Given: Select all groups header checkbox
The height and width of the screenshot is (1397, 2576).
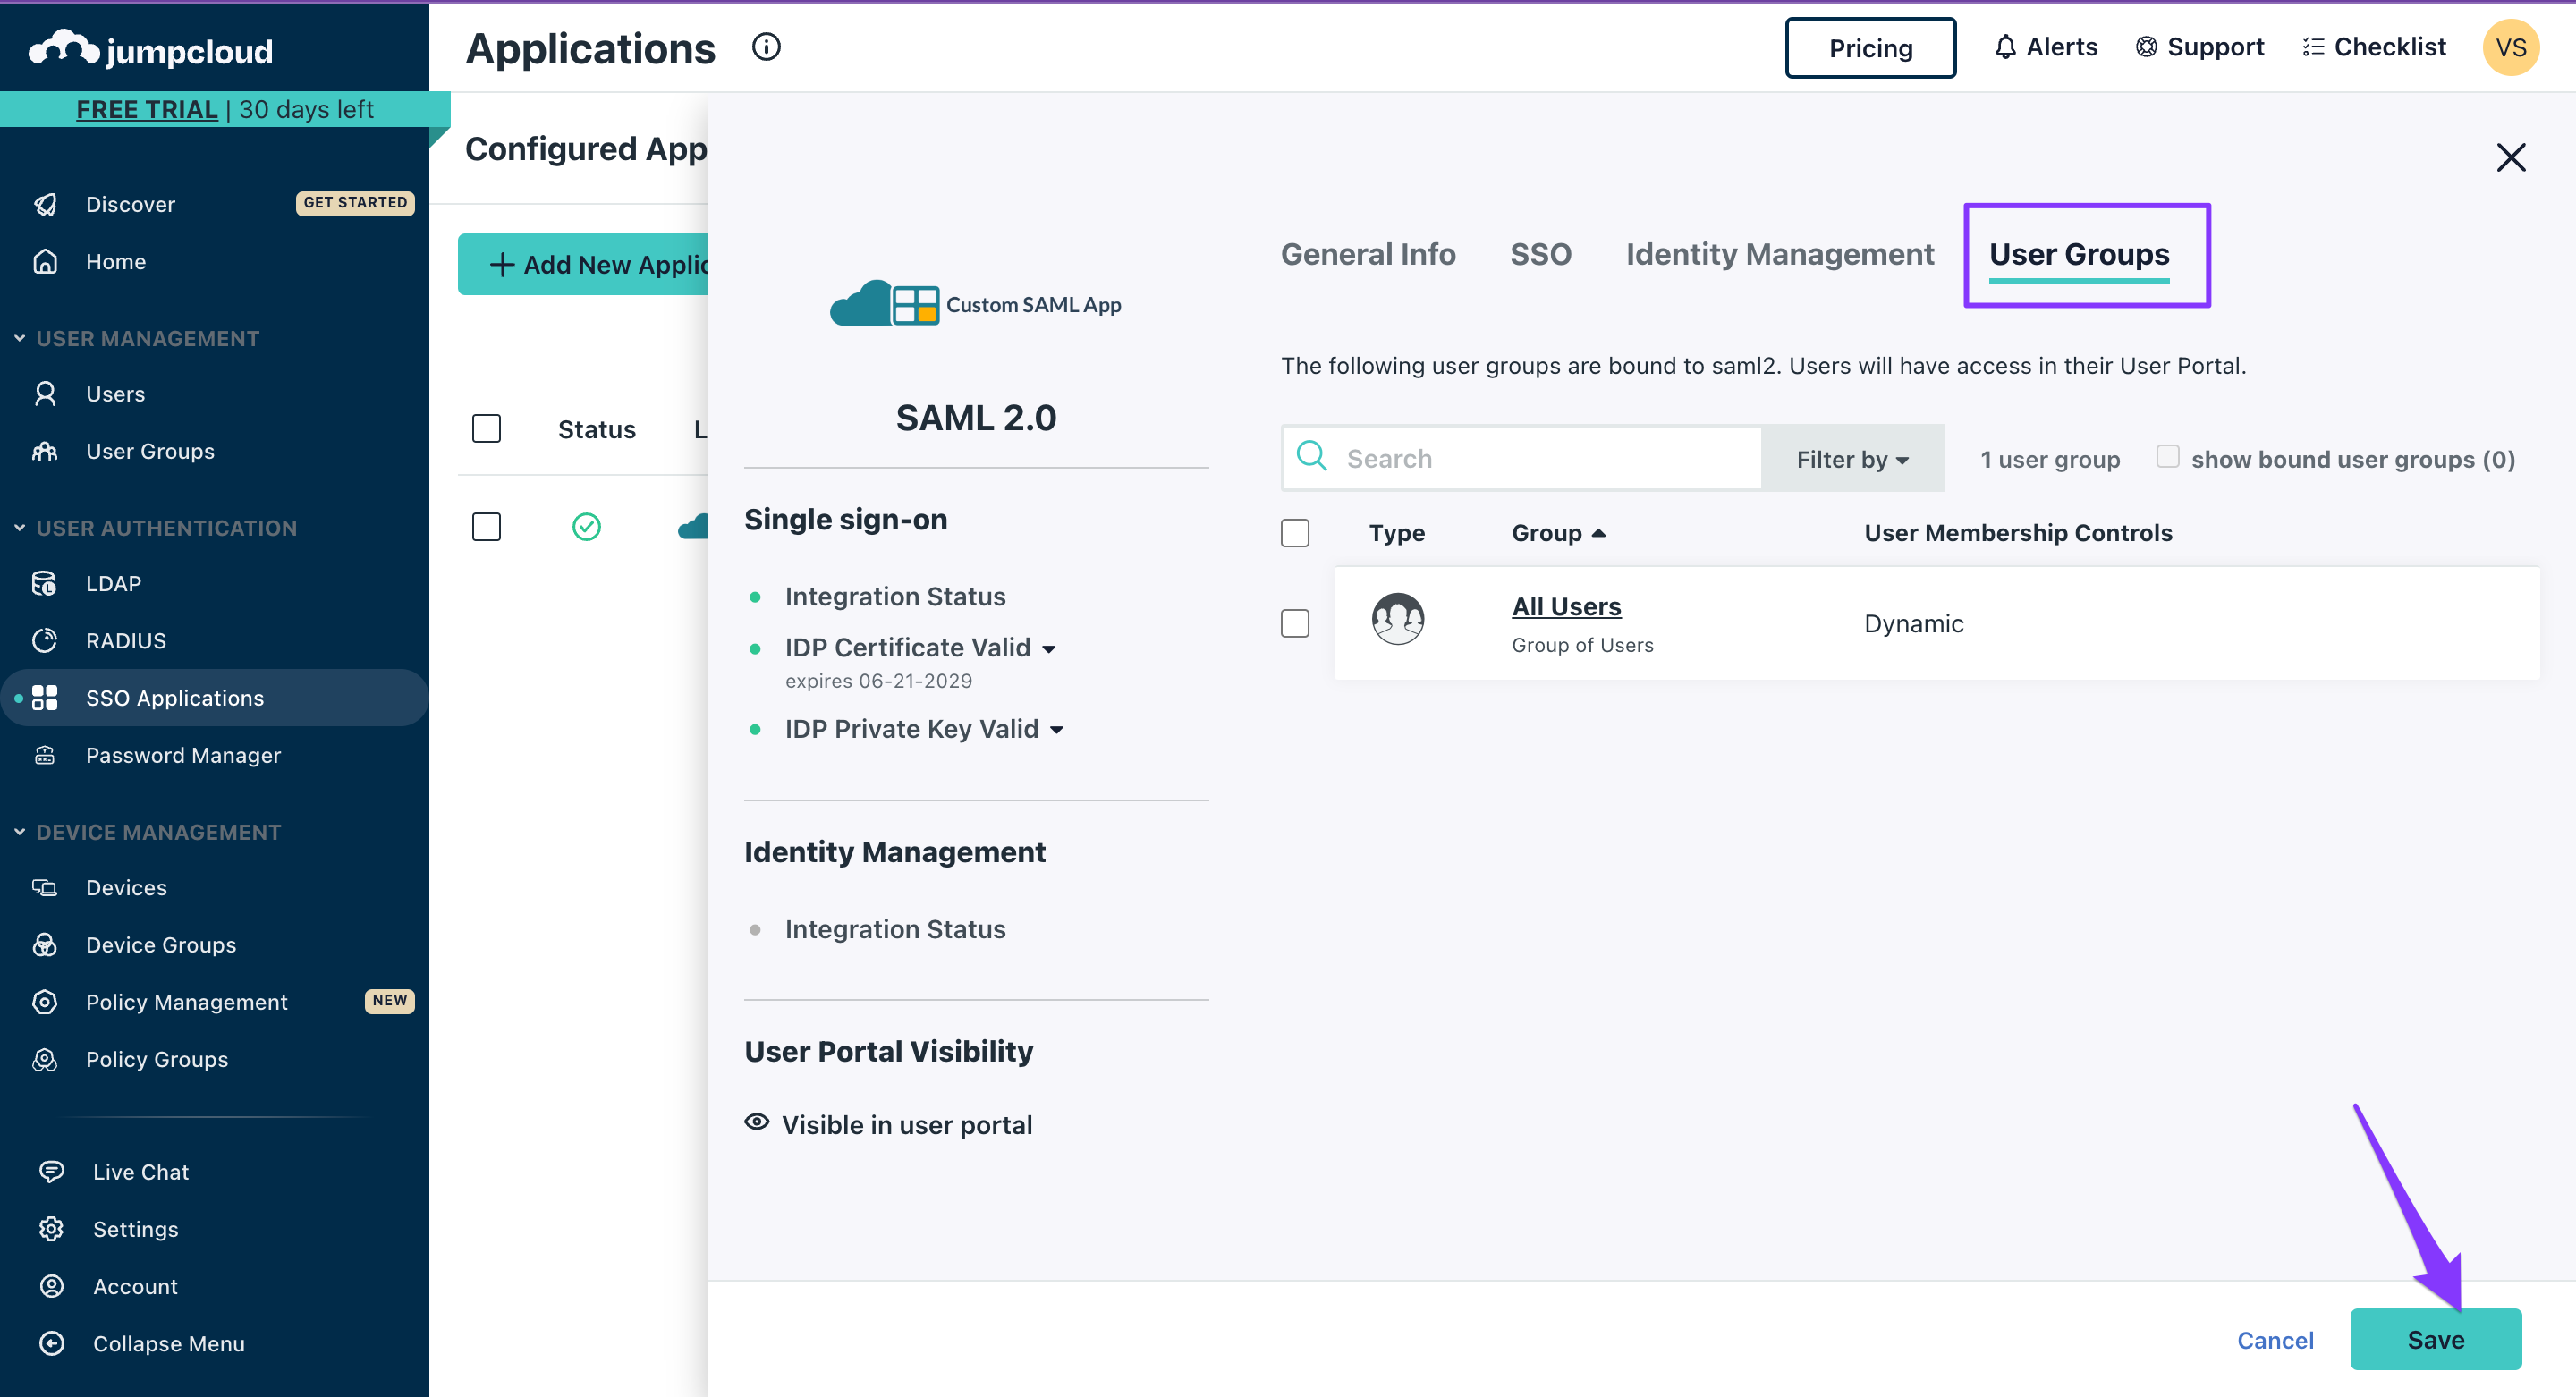Looking at the screenshot, I should click(x=1295, y=533).
